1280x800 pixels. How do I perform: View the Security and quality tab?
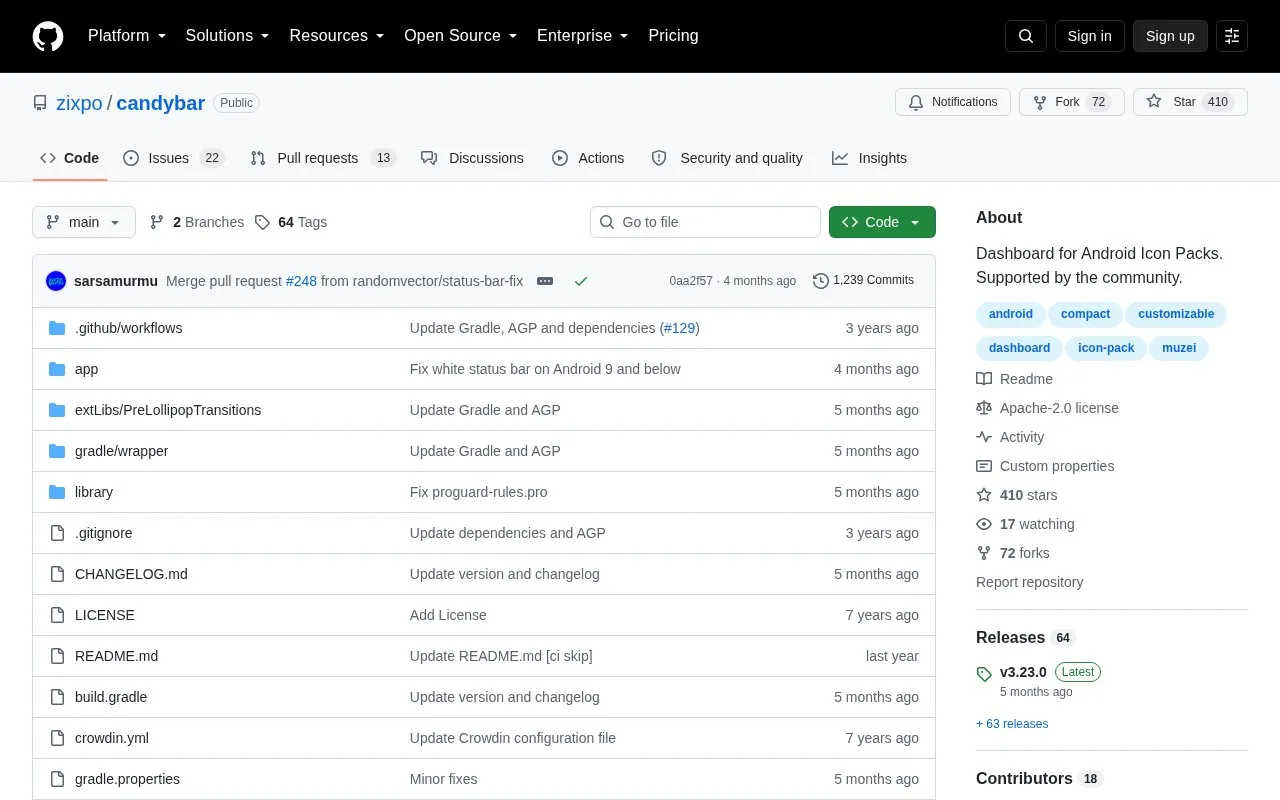coord(727,158)
